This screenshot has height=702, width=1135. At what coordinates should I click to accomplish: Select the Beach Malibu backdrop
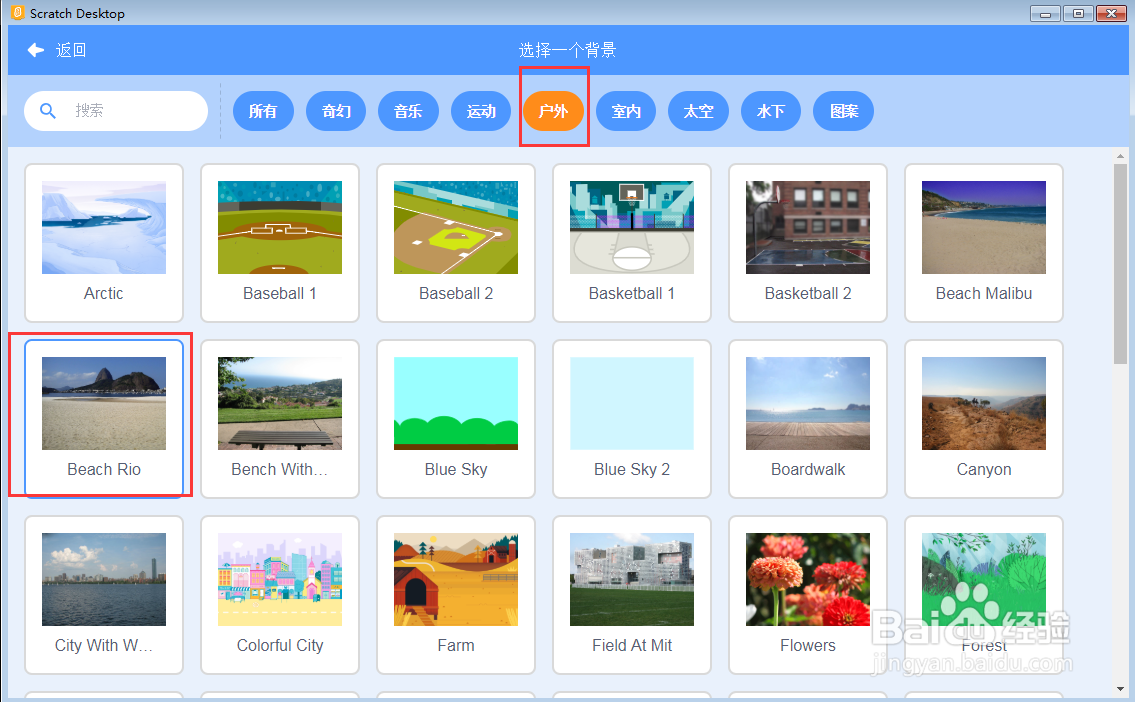pyautogui.click(x=984, y=242)
